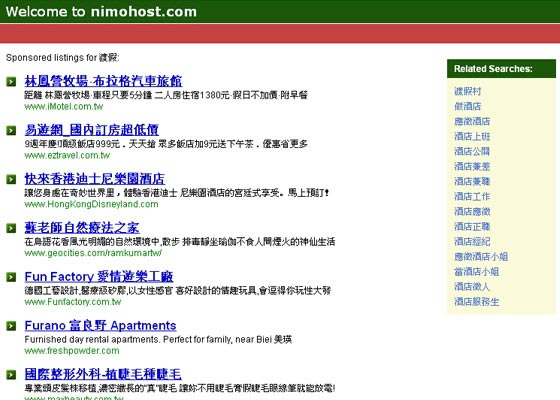The height and width of the screenshot is (400, 560).
Task: Select related search 酒店徵人
Action: [472, 286]
